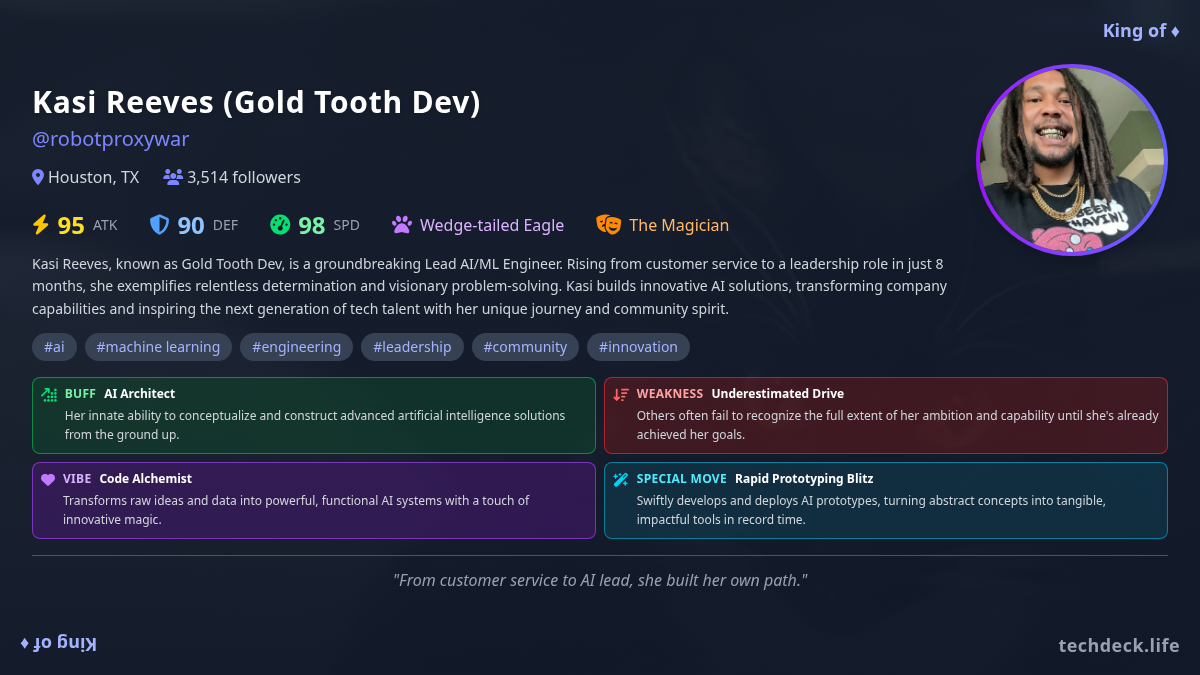
Task: Click the followers people icon
Action: pos(173,177)
